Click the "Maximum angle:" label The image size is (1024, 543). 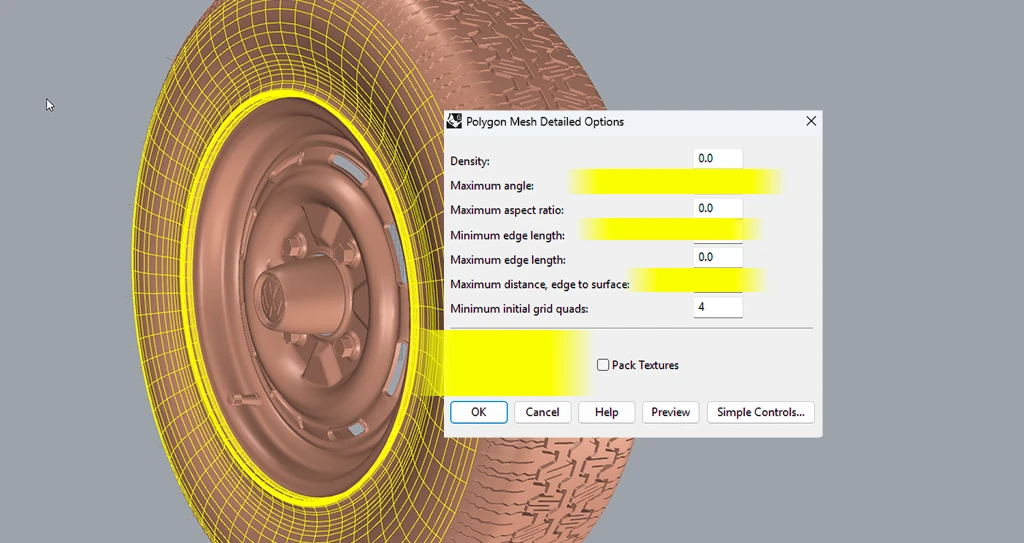point(492,186)
